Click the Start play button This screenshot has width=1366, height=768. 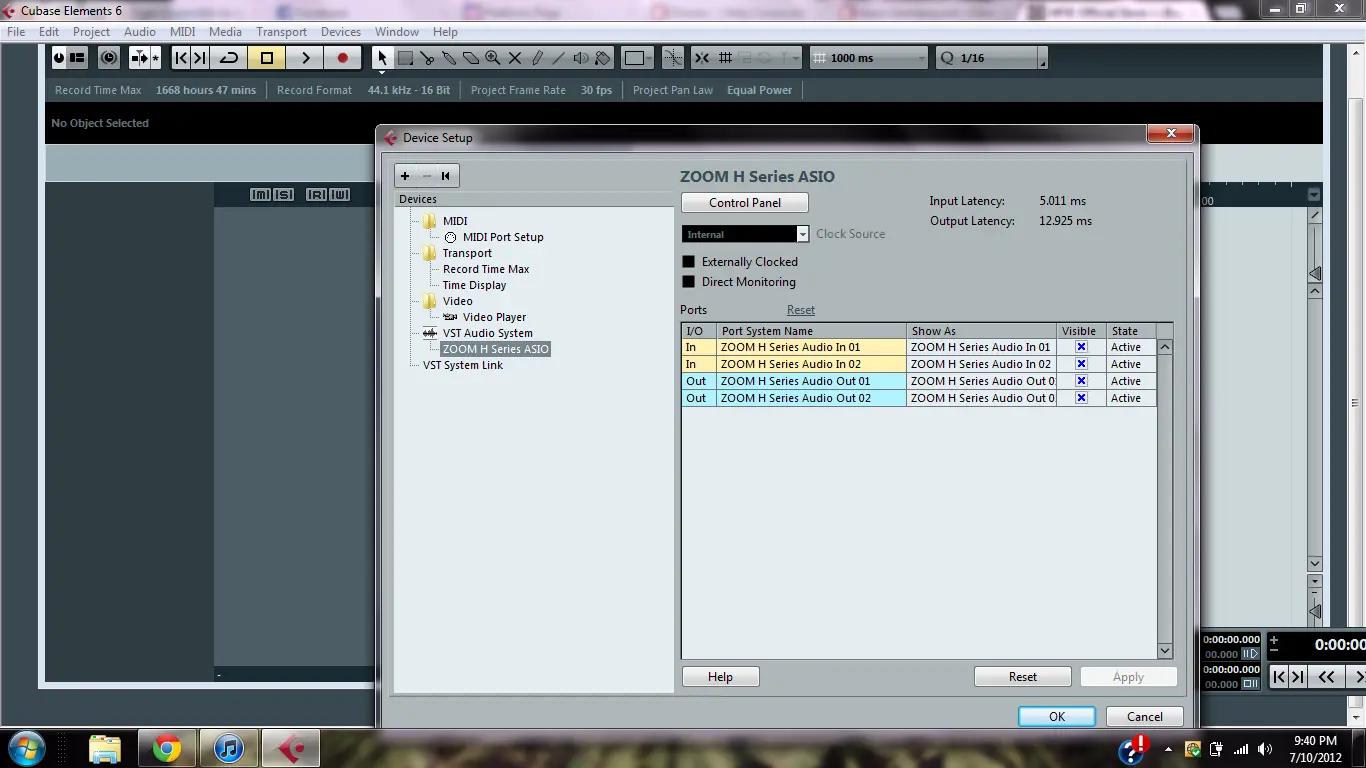(305, 58)
